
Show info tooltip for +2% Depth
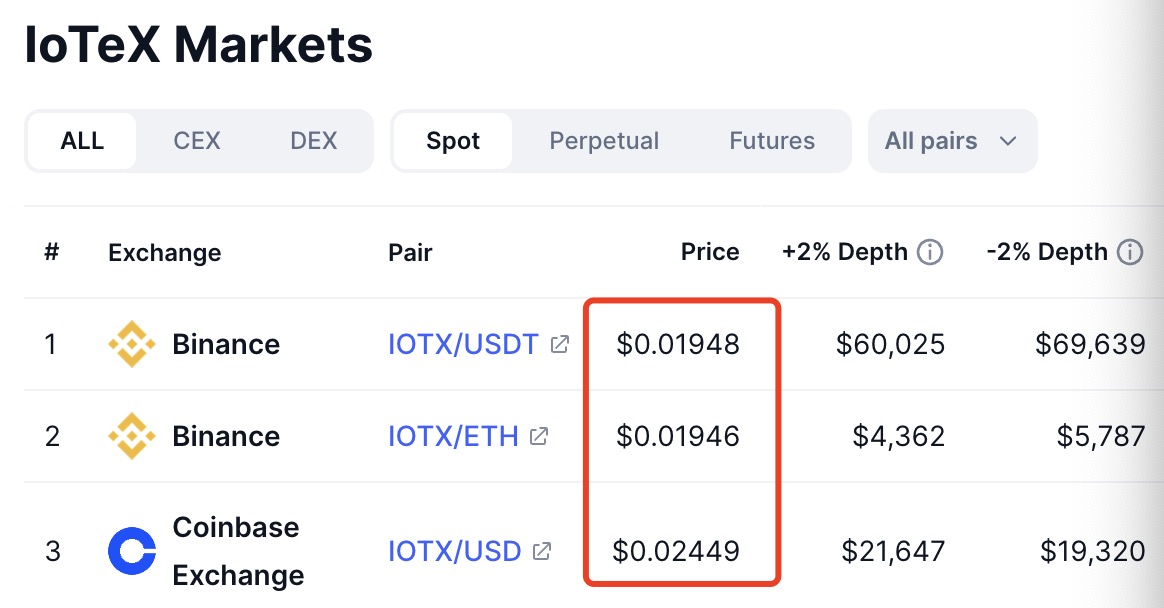click(930, 252)
